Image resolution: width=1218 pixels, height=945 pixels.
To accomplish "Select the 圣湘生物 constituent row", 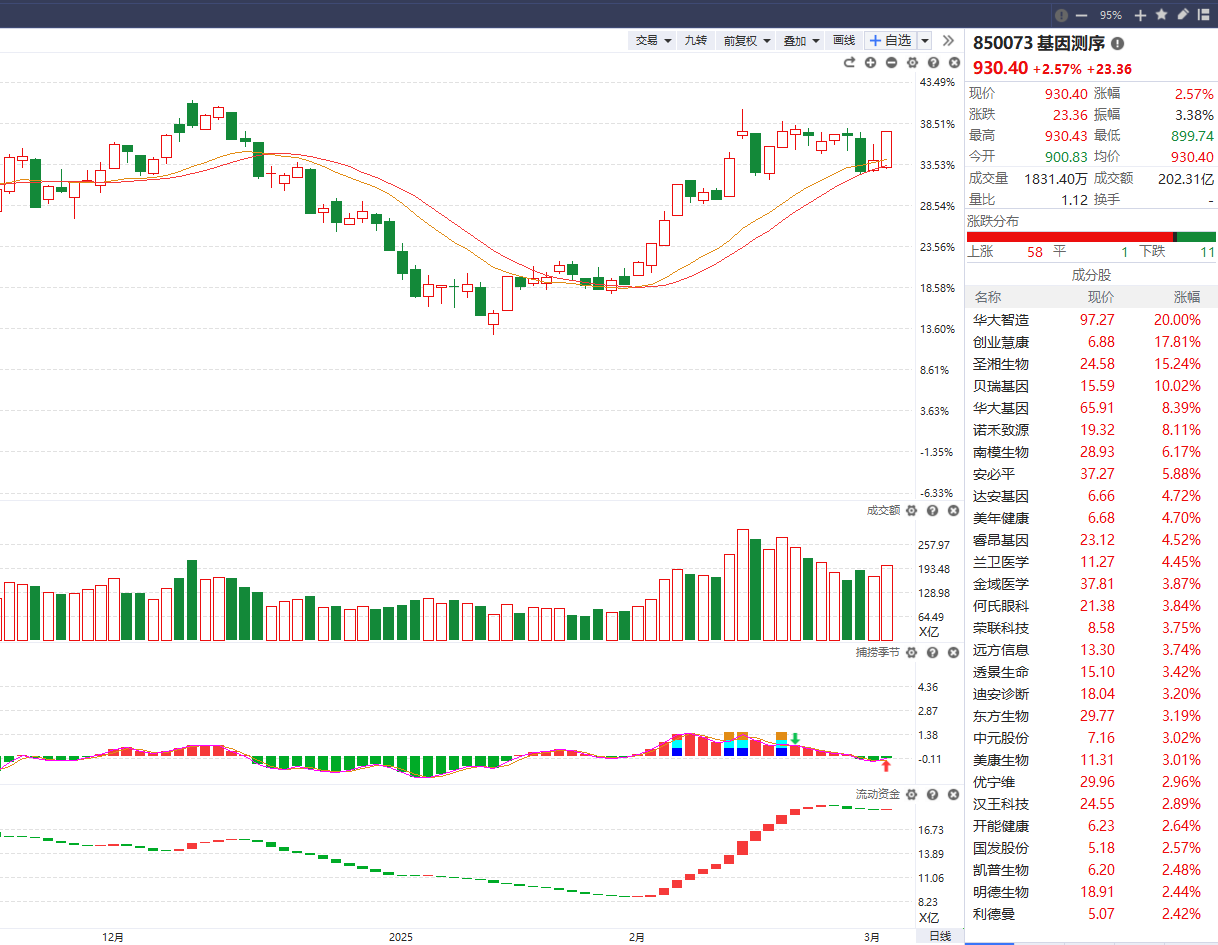I will coord(1091,364).
